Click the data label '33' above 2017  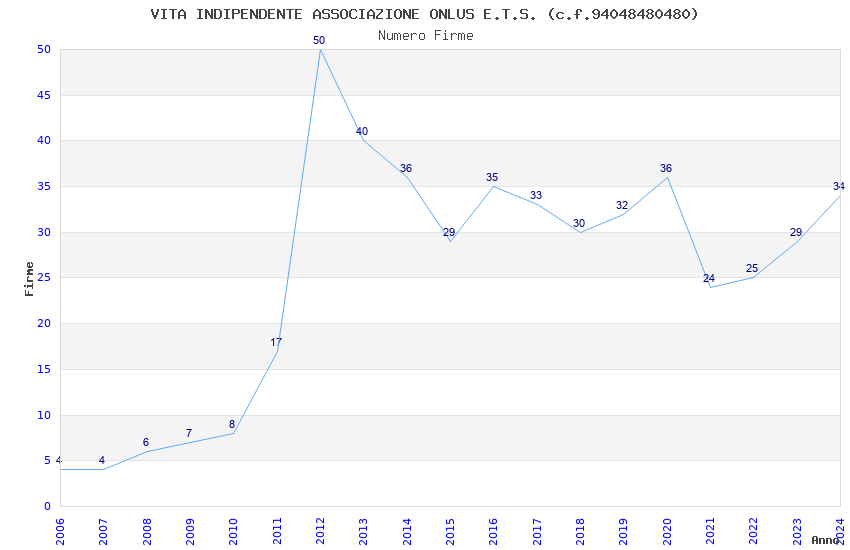point(536,195)
